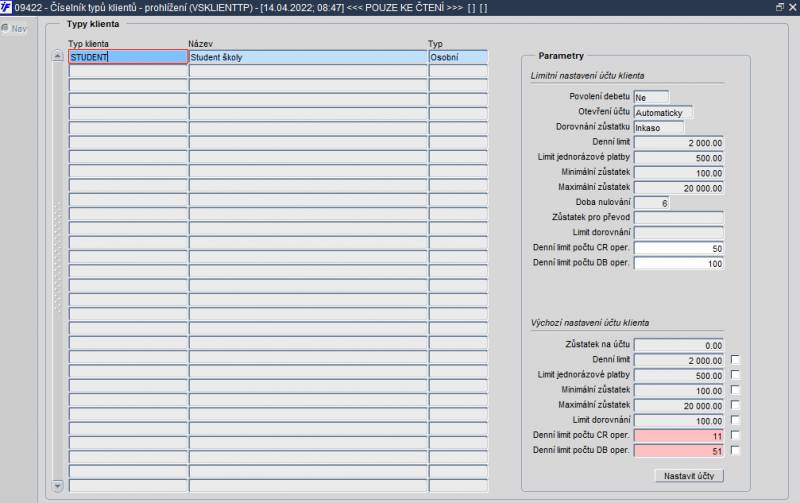Click Minimální zůstatek field in limitní nastavení
This screenshot has width=800, height=503.
tap(679, 173)
